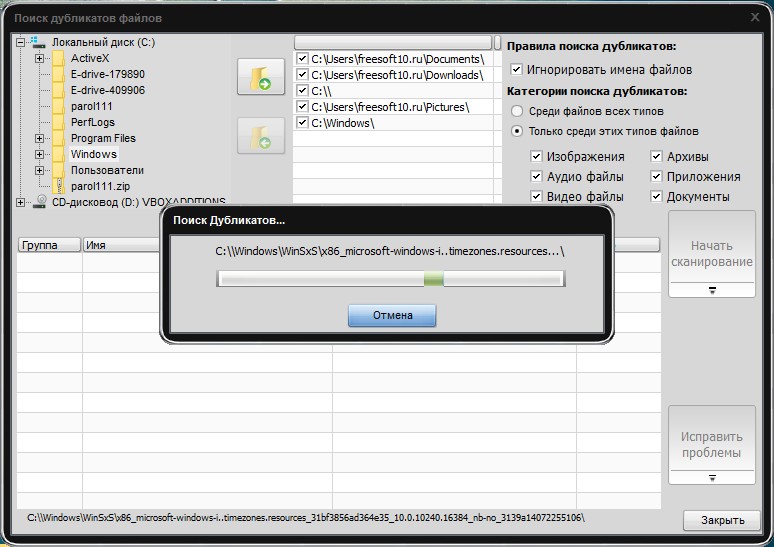The width and height of the screenshot is (774, 547).
Task: Collapse the Локальный диск (C:) node
Action: [x=20, y=42]
